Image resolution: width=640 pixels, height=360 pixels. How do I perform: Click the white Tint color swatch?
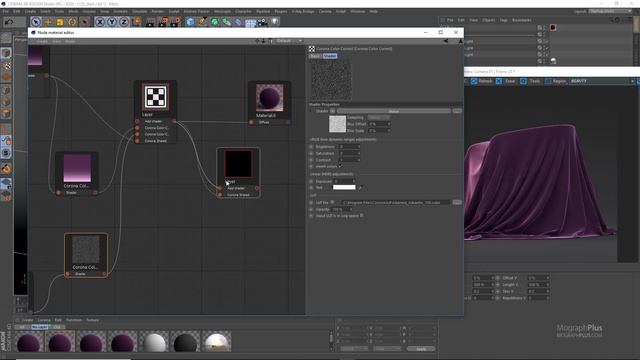(344, 187)
